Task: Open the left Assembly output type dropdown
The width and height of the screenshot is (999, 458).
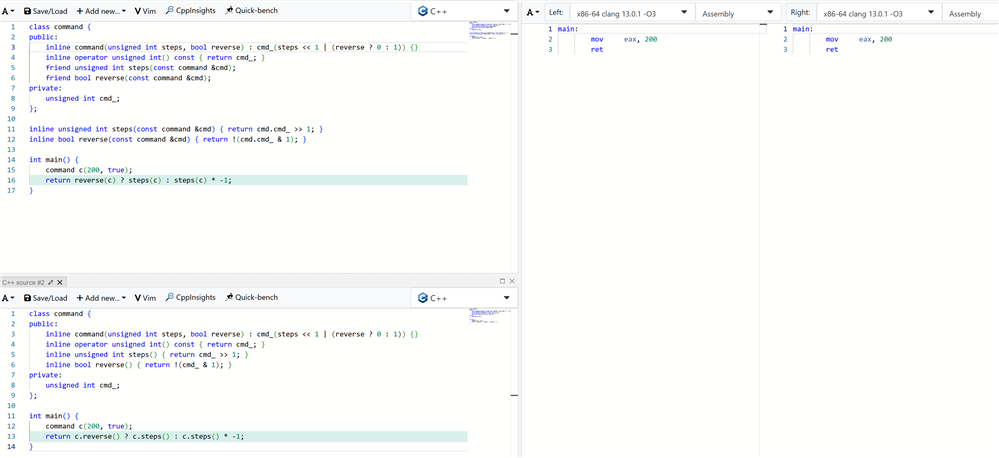Action: [x=738, y=13]
